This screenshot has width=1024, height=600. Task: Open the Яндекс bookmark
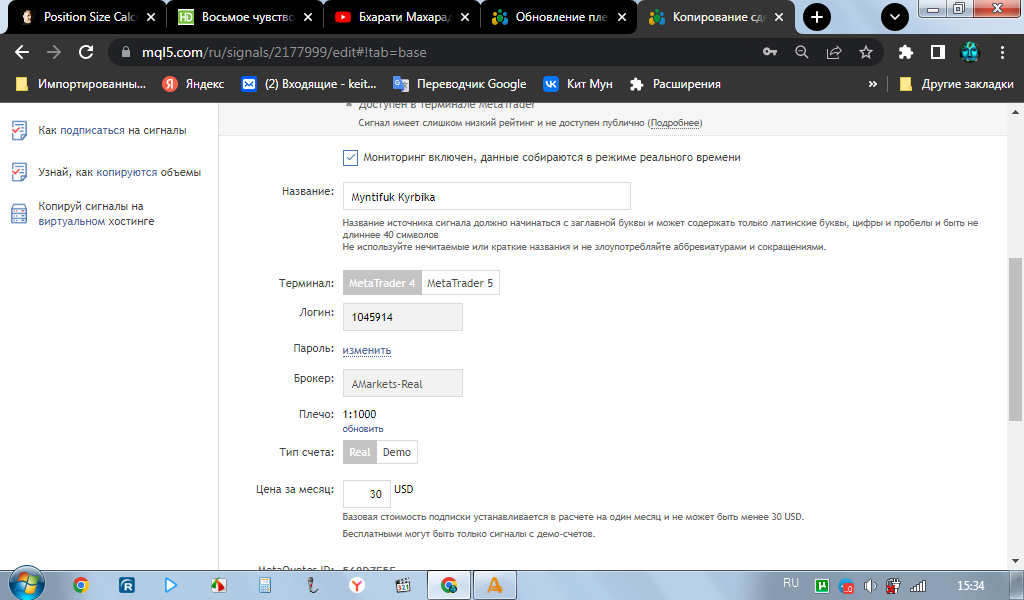193,84
